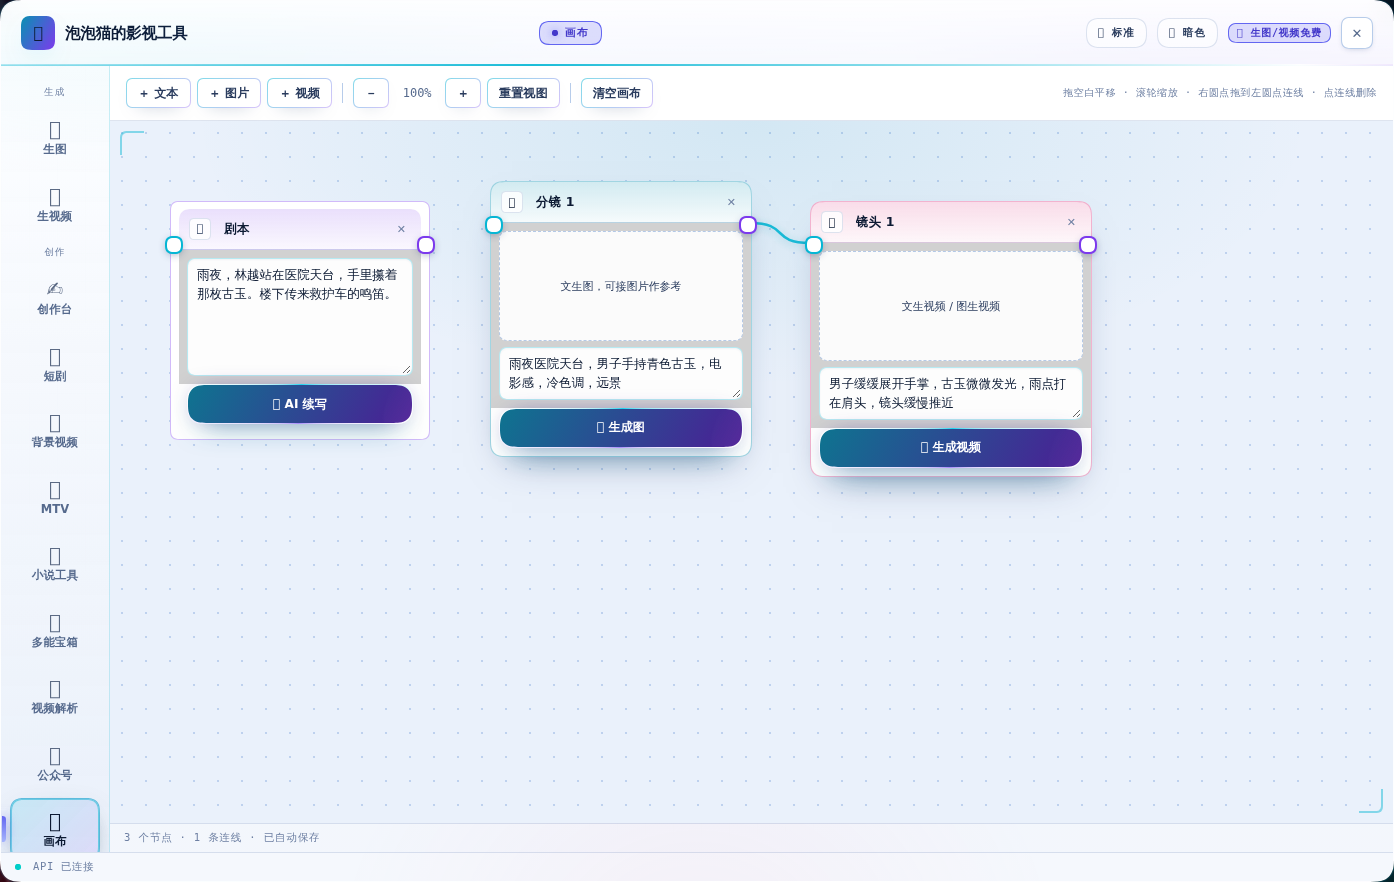This screenshot has width=1394, height=882.
Task: Edit the 分镜 1 prompt text field
Action: (621, 373)
